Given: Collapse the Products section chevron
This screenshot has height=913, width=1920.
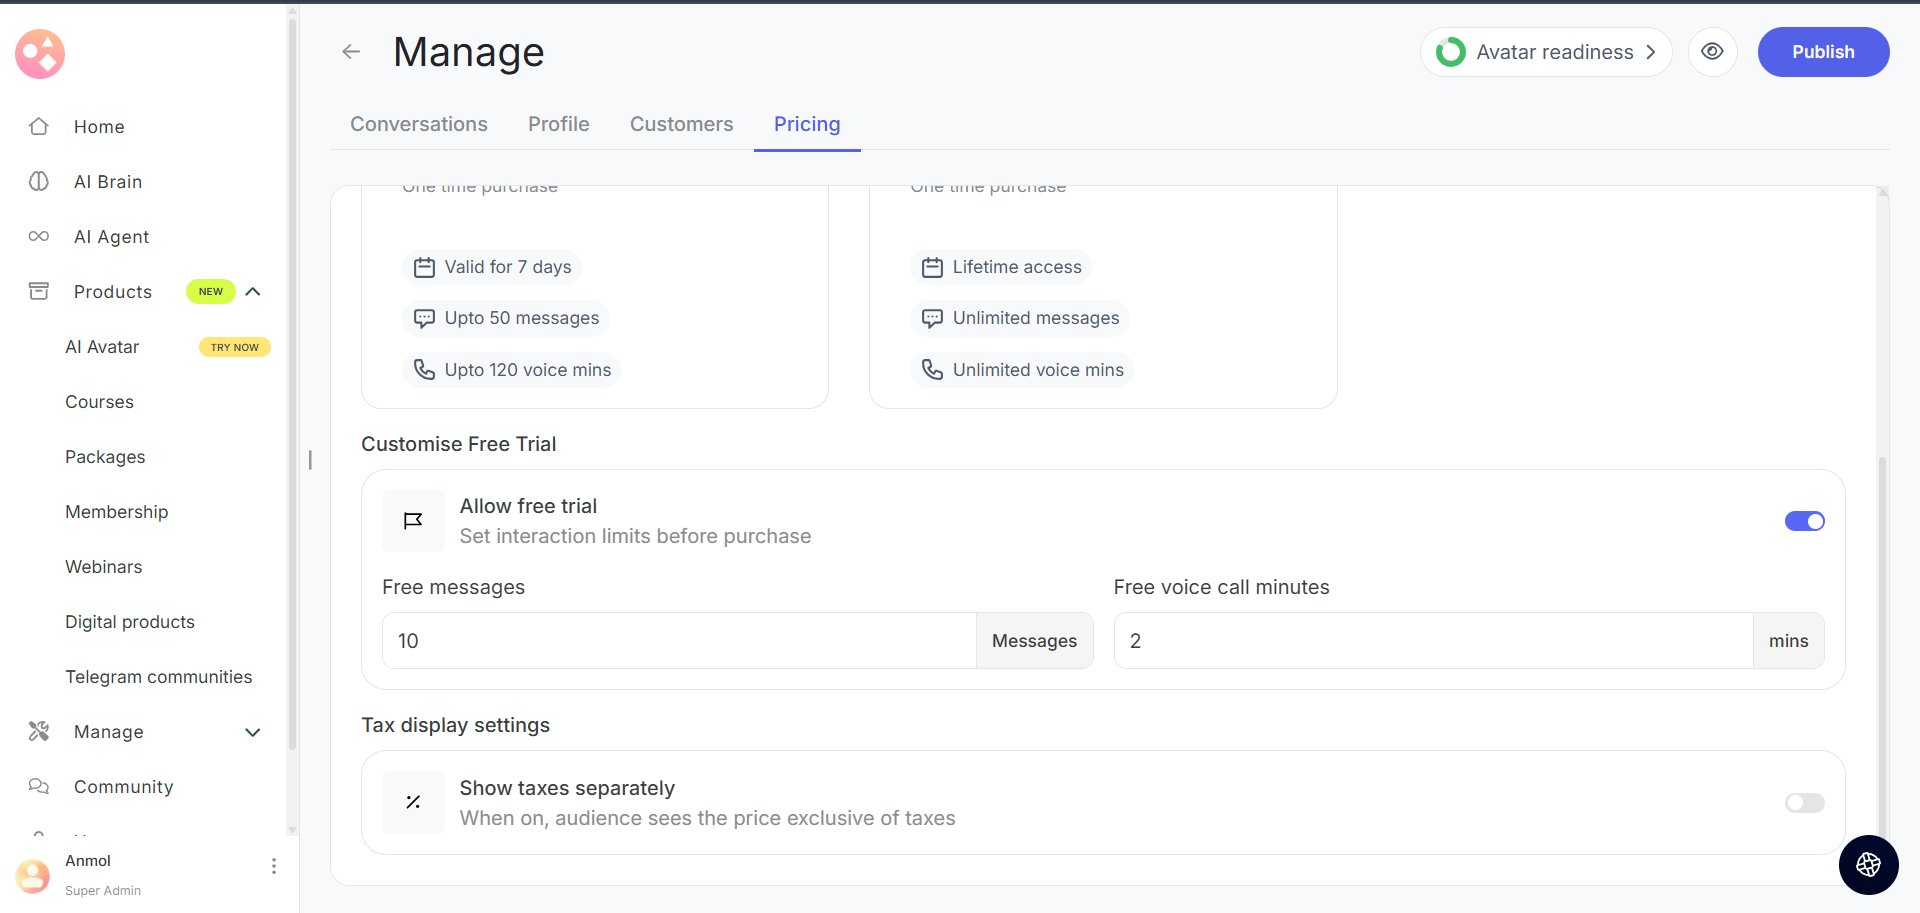Looking at the screenshot, I should tap(253, 292).
